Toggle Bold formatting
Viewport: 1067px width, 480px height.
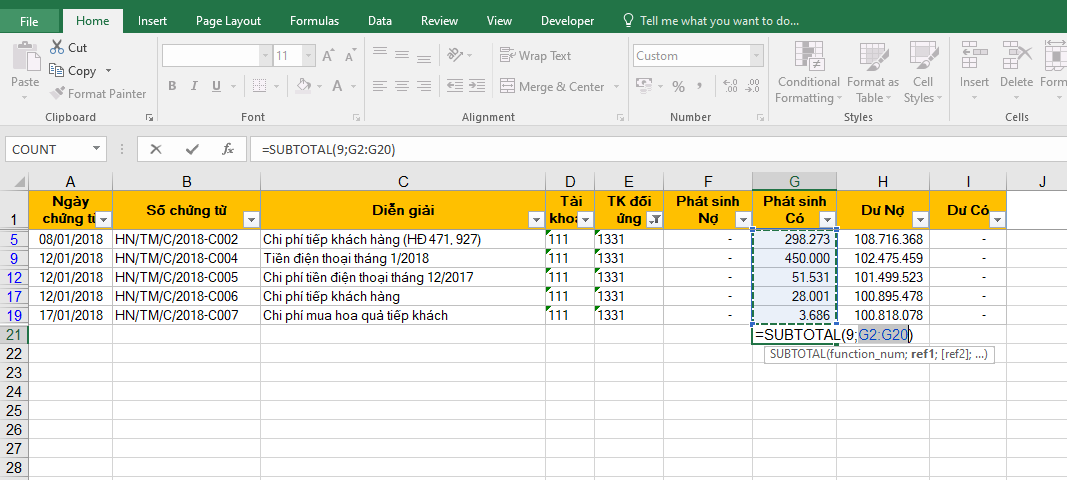pyautogui.click(x=172, y=86)
